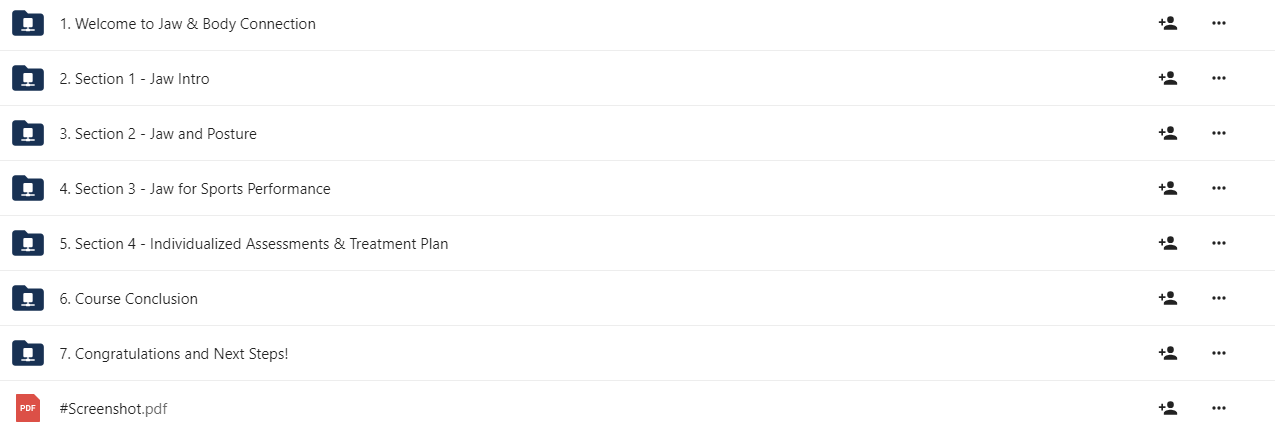Open 5. Section 4 Individualized Assessments & Treatment Plan
Image resolution: width=1275 pixels, height=435 pixels.
pyautogui.click(x=254, y=244)
